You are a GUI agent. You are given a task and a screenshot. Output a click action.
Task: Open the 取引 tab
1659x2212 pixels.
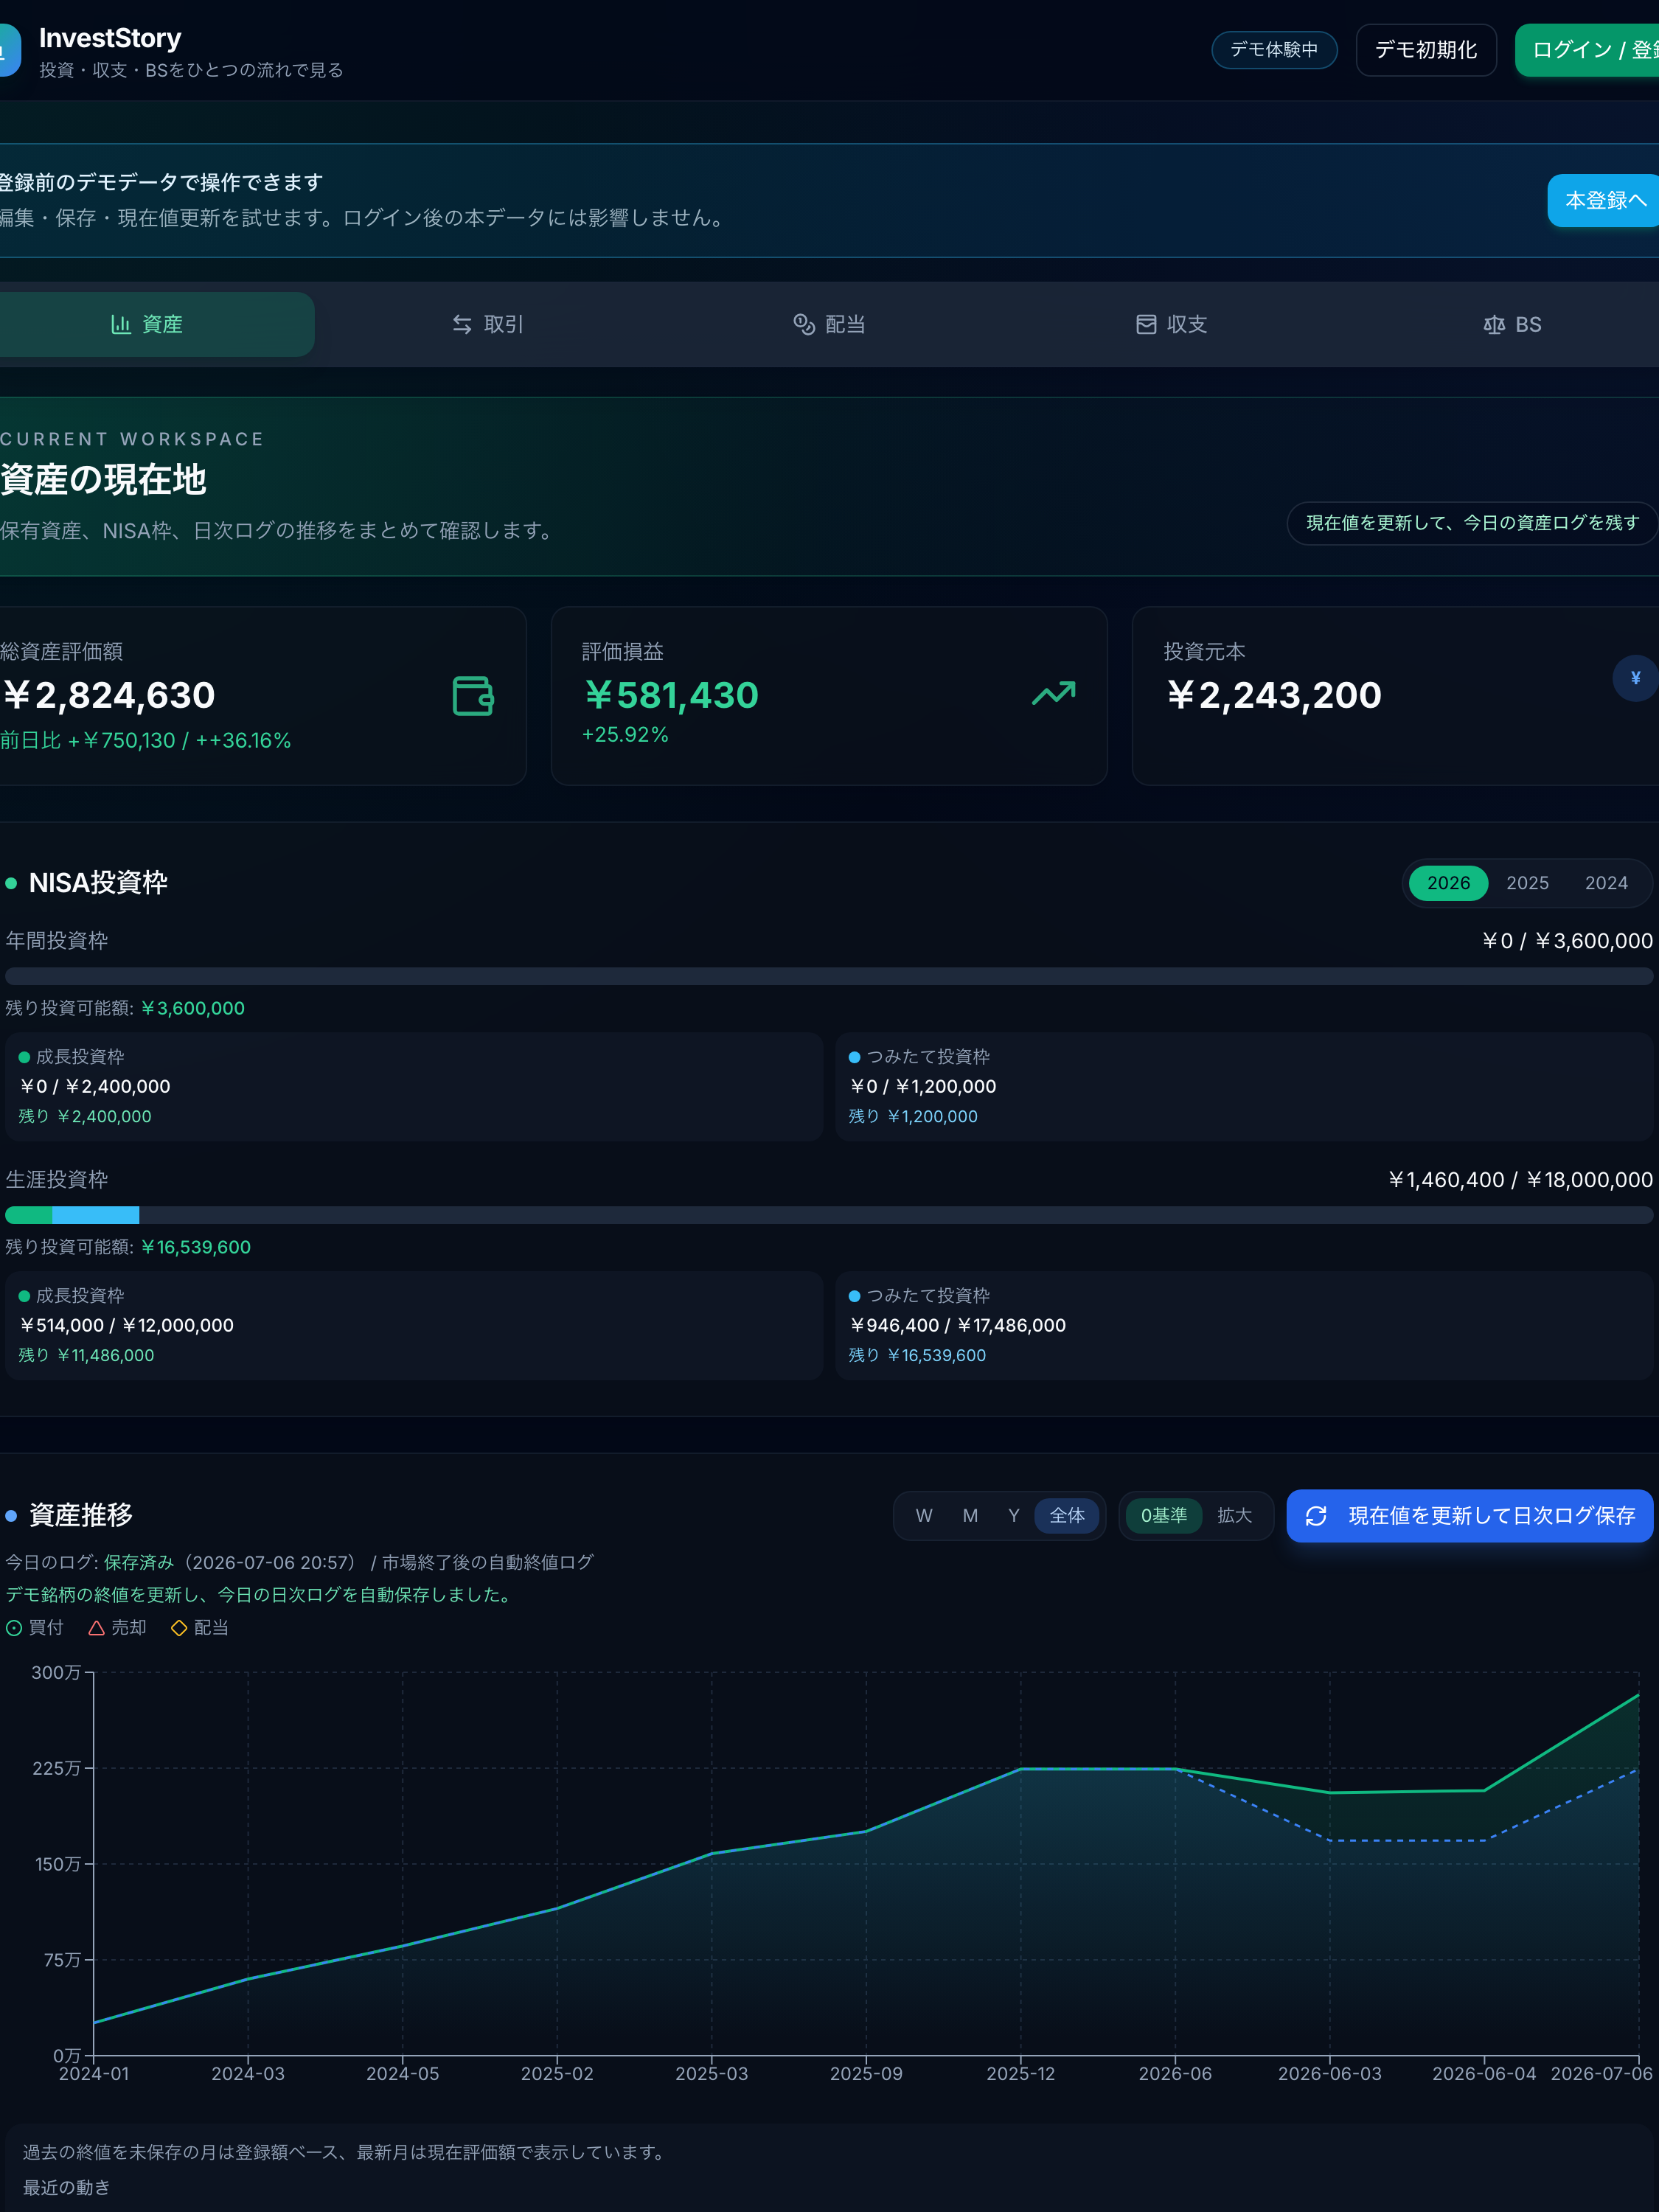tap(488, 324)
